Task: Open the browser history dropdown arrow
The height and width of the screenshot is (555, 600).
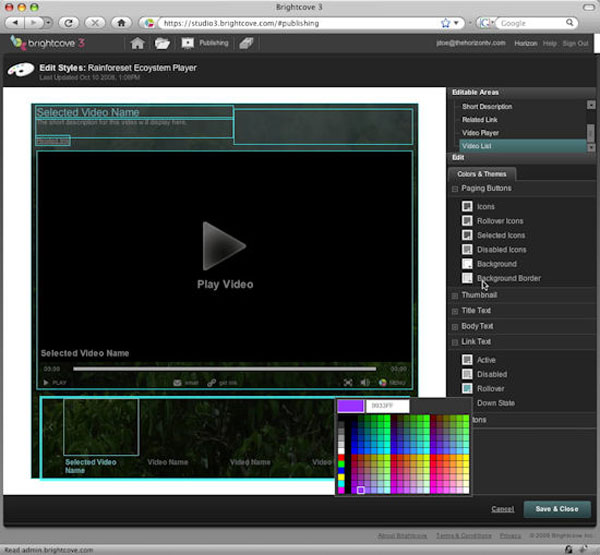Action: pyautogui.click(x=48, y=23)
